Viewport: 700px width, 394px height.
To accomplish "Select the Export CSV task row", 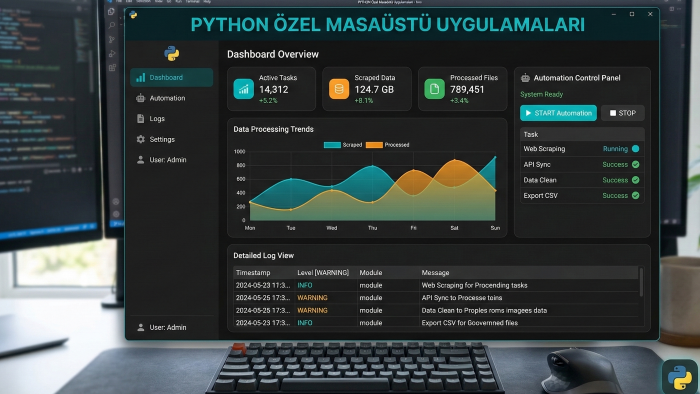I will (582, 195).
